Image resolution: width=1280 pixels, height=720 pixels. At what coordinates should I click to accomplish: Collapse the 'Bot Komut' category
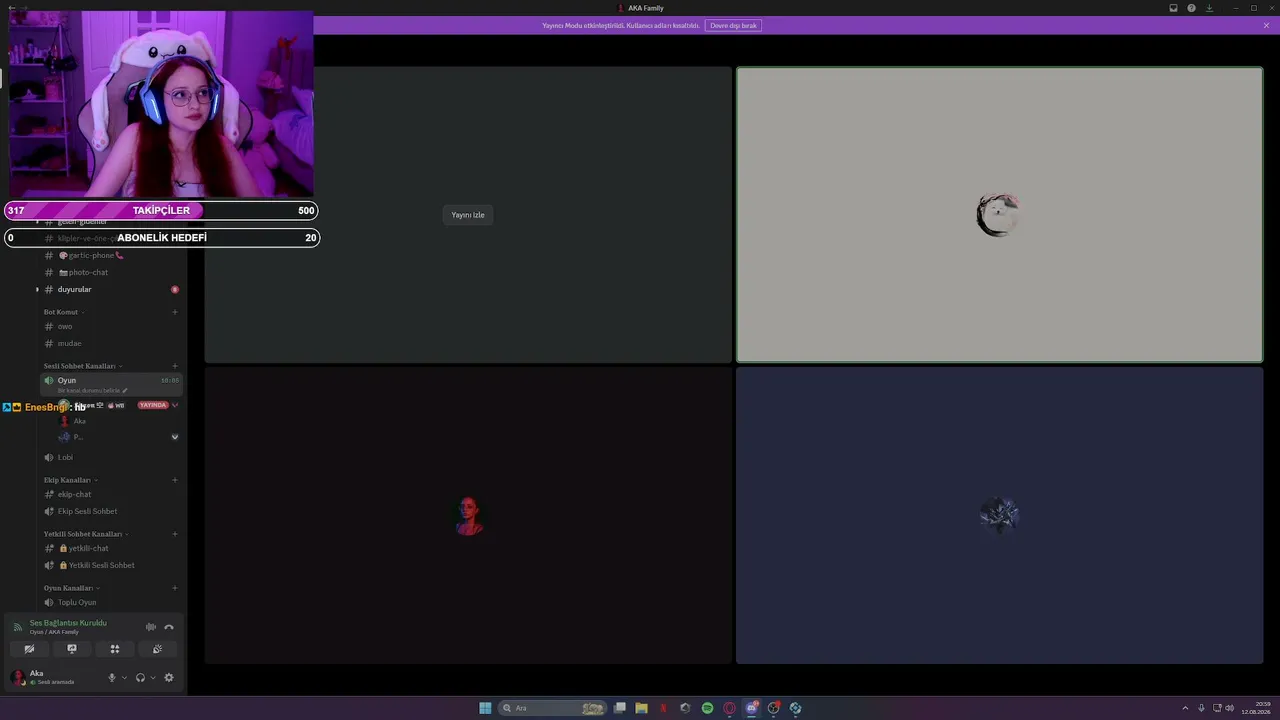(63, 312)
